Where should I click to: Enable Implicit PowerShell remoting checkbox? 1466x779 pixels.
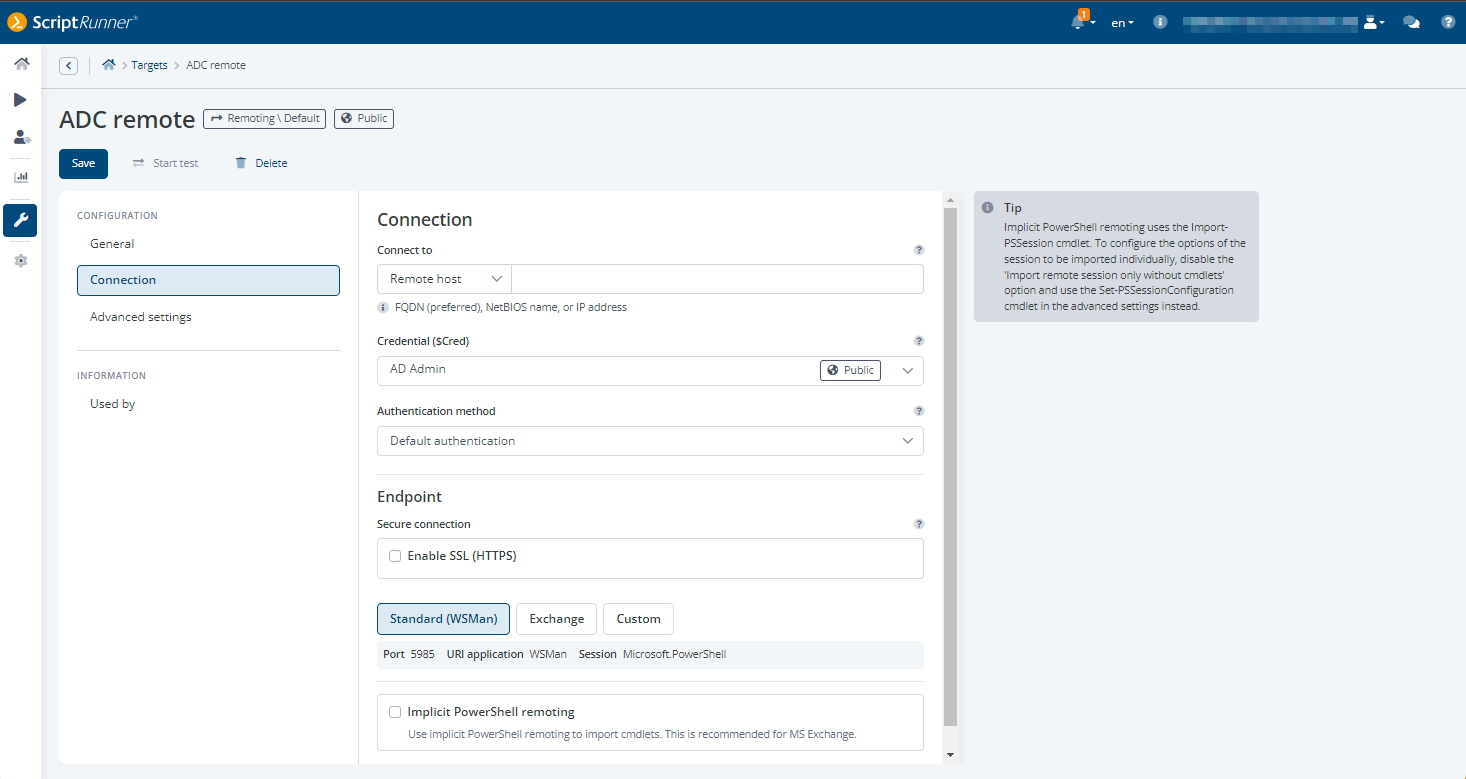click(x=395, y=712)
